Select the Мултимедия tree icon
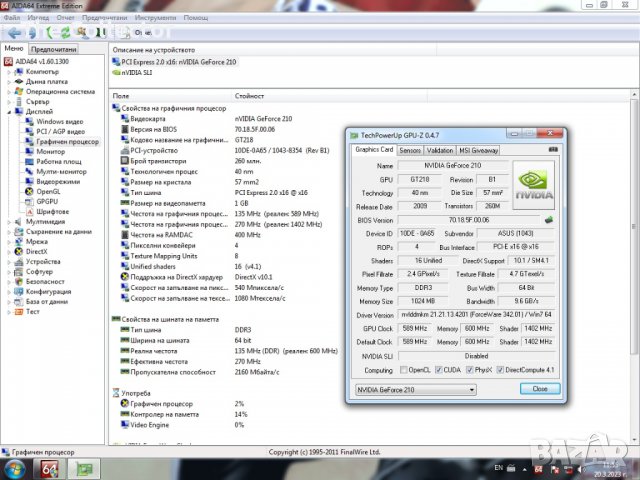Image resolution: width=640 pixels, height=480 pixels. (19, 222)
